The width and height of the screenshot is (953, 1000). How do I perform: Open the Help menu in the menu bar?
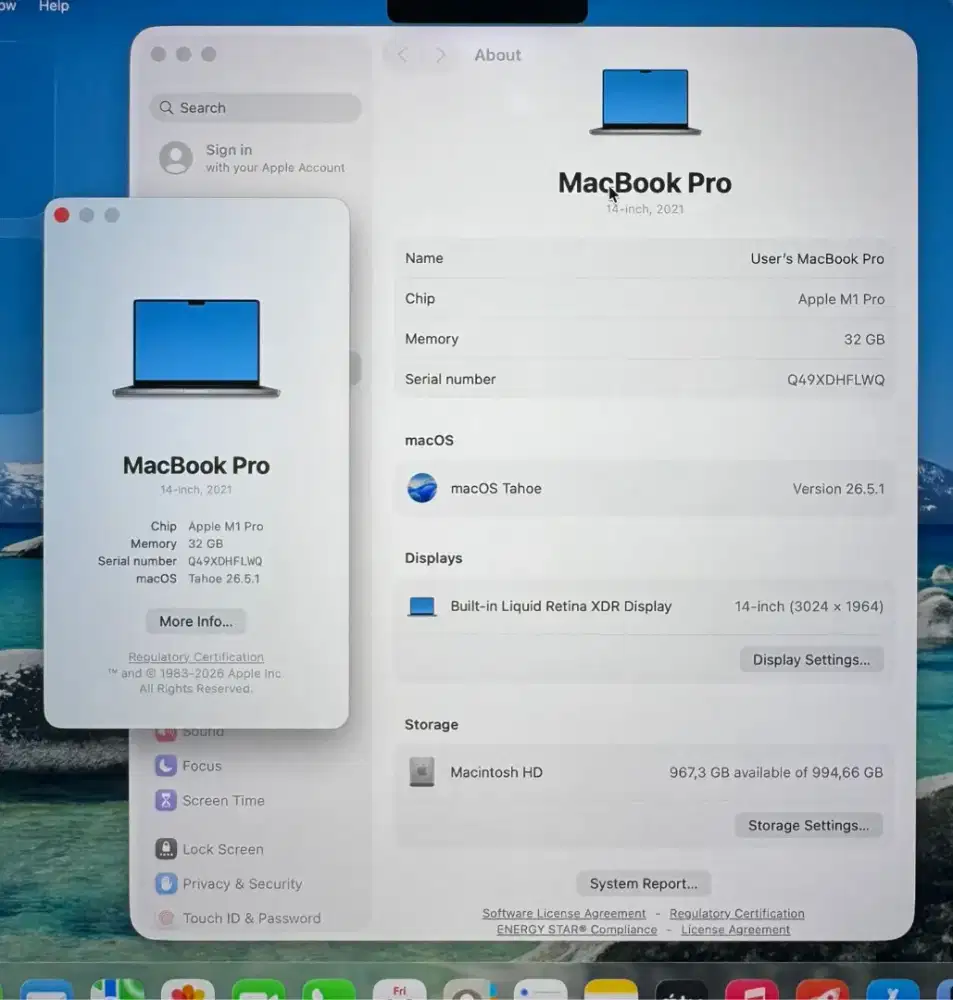pos(54,6)
